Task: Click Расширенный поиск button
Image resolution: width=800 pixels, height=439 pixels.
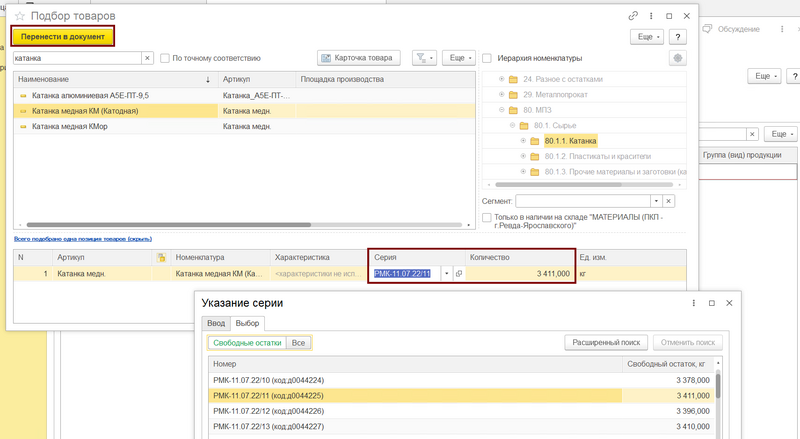Action: [606, 343]
